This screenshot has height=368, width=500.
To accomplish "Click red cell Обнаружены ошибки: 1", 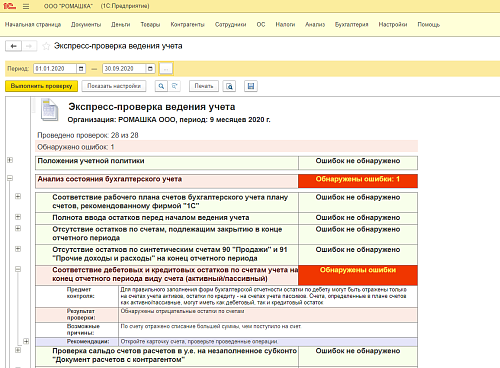I will pyautogui.click(x=358, y=181).
